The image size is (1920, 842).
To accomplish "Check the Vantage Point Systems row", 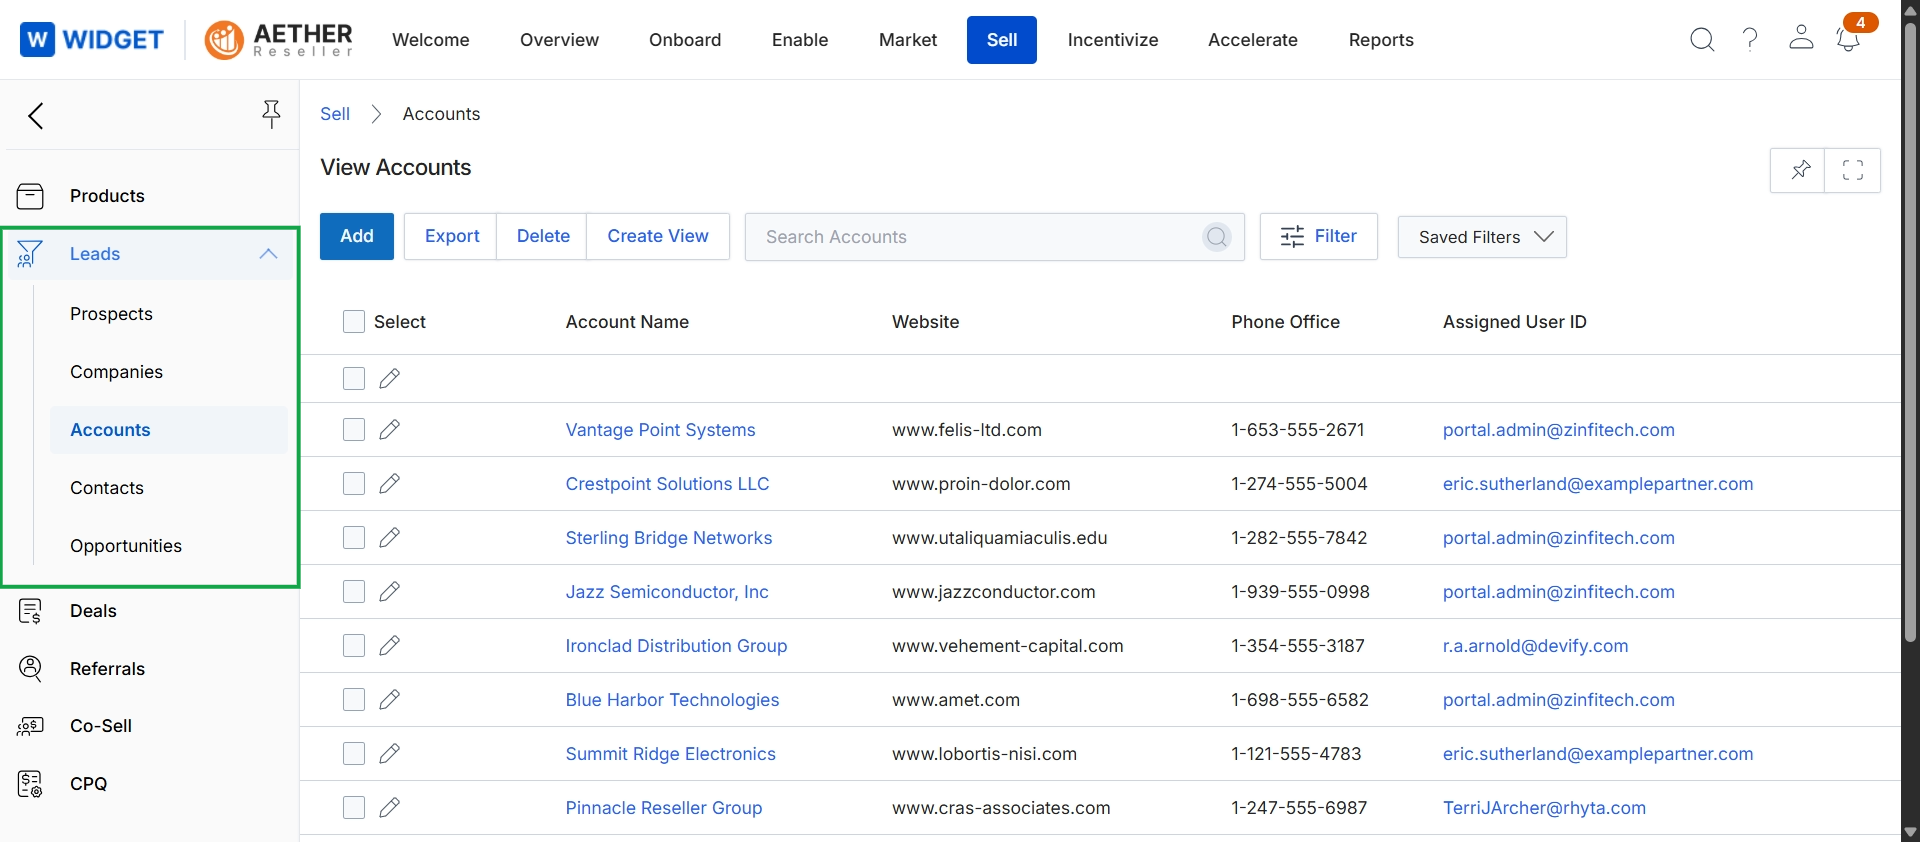I will tap(354, 430).
